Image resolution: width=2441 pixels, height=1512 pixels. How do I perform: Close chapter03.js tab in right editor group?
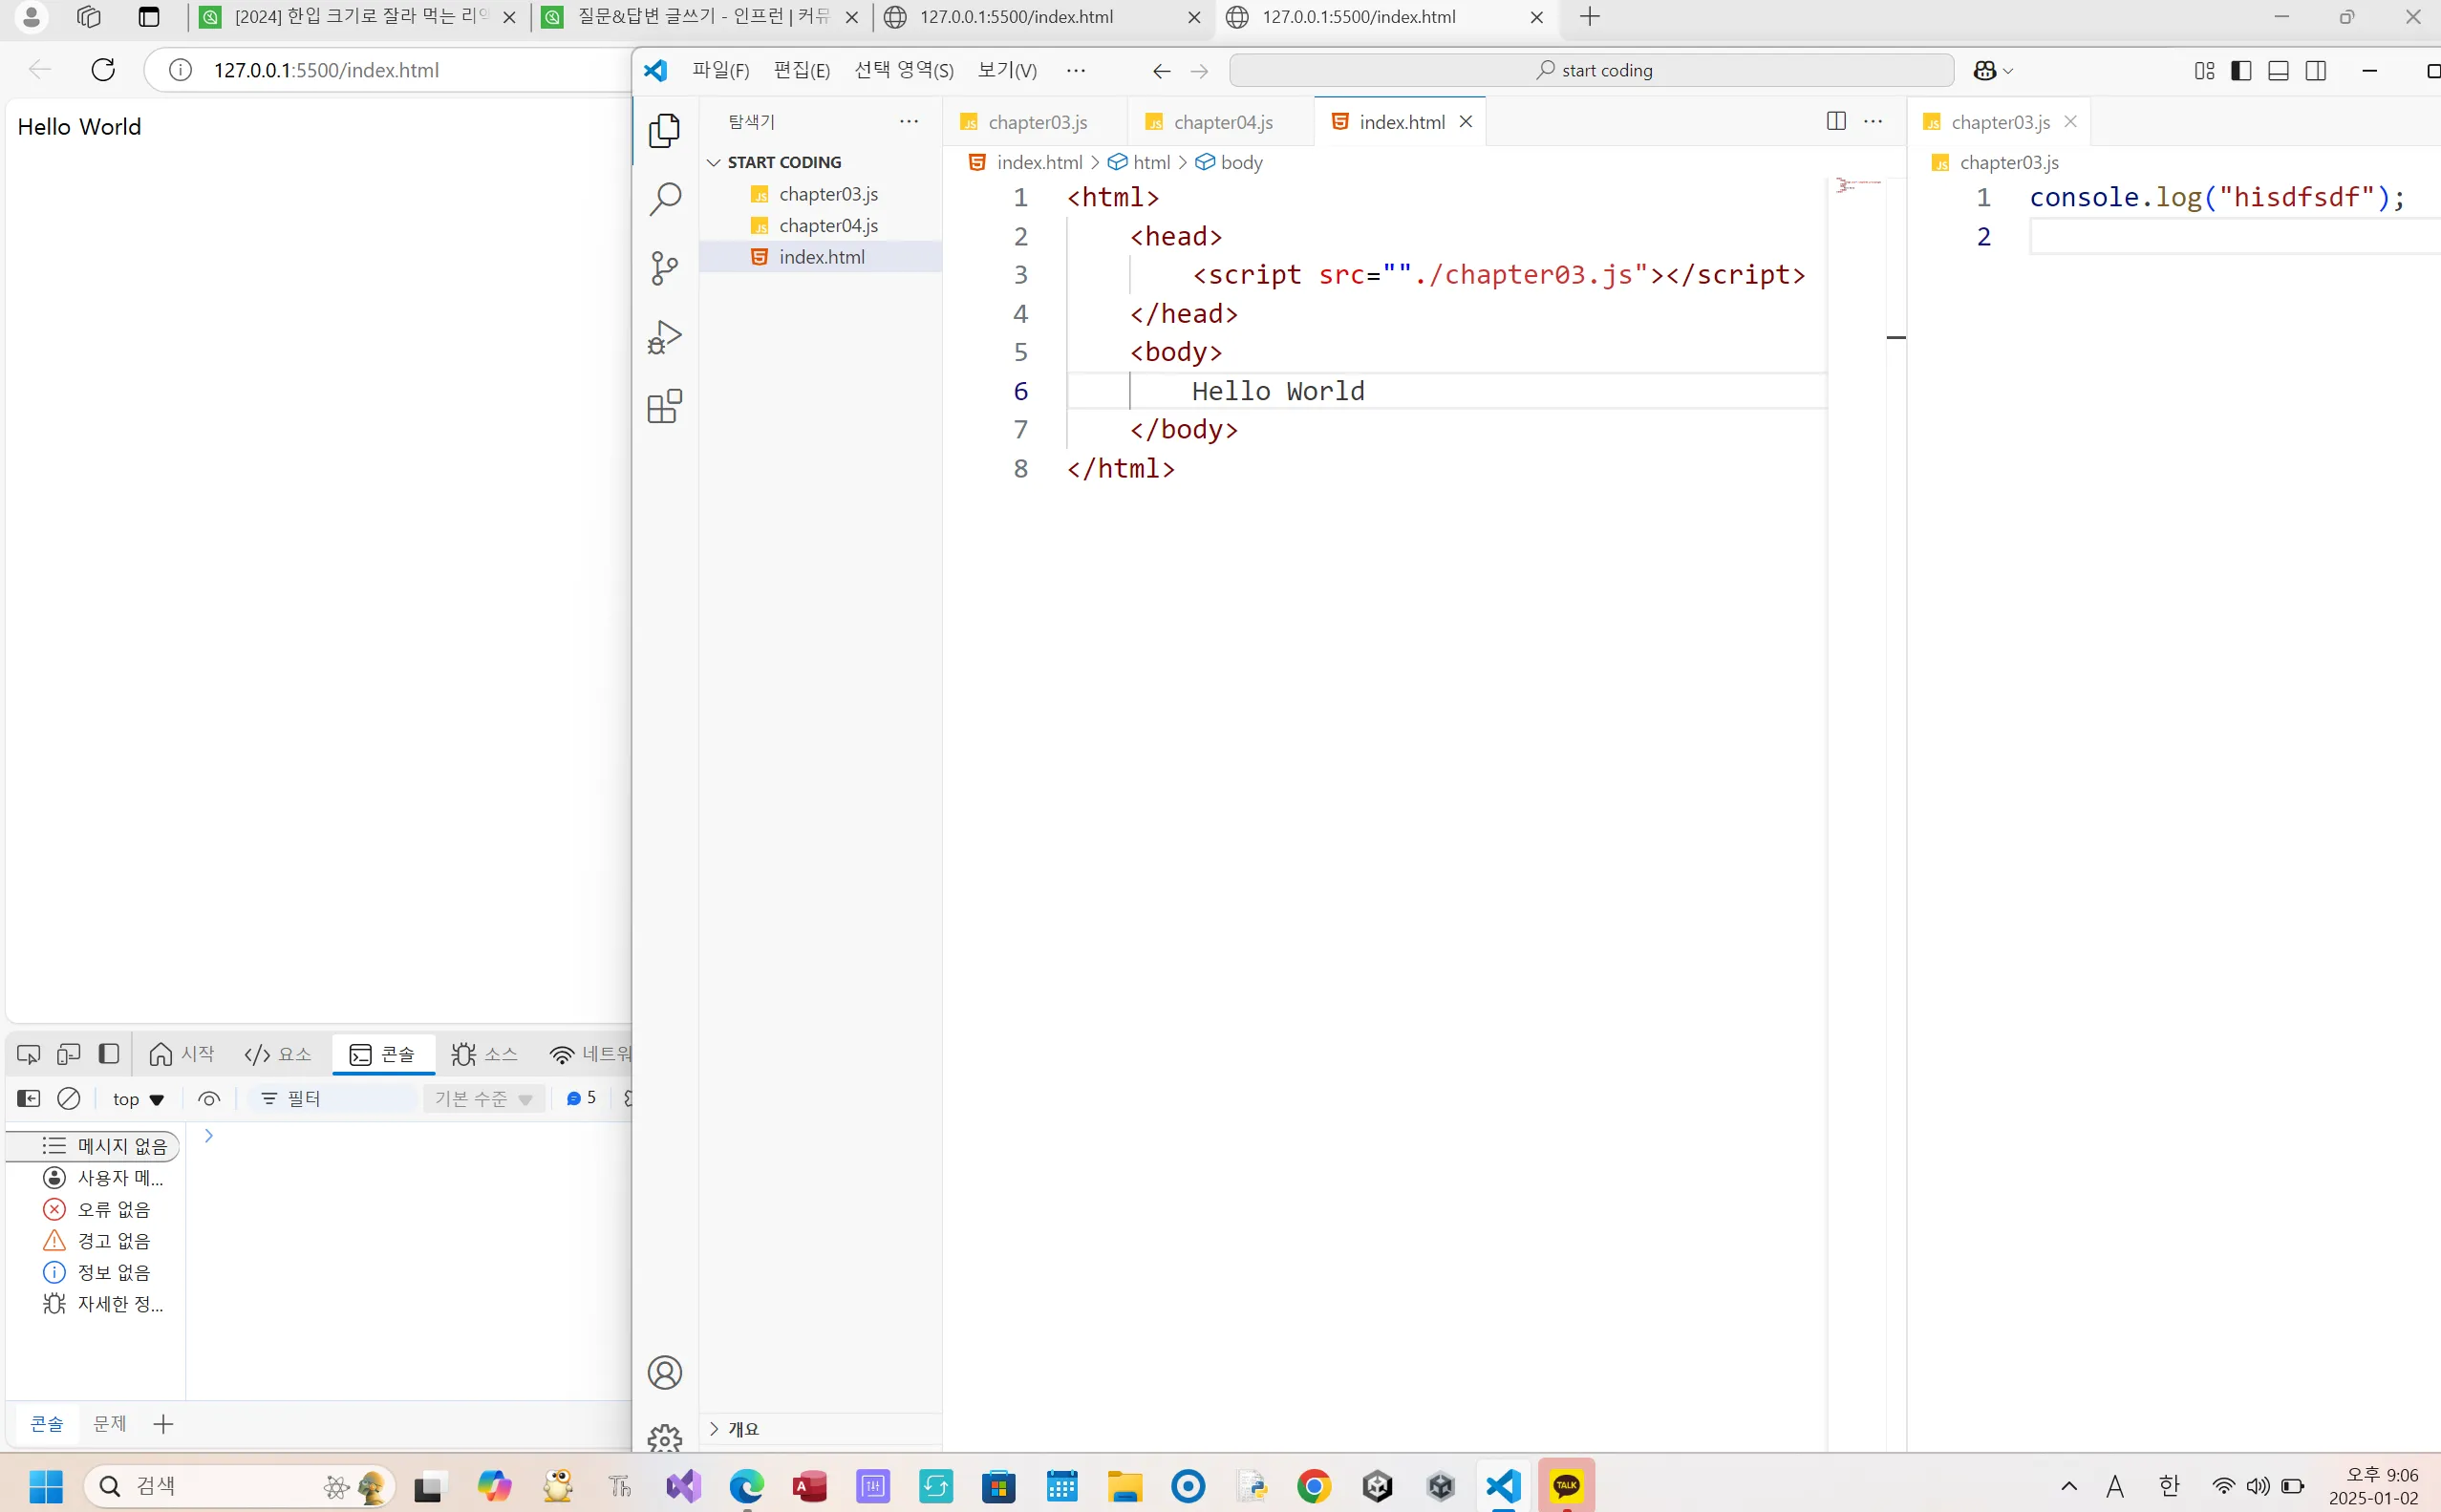point(2070,121)
